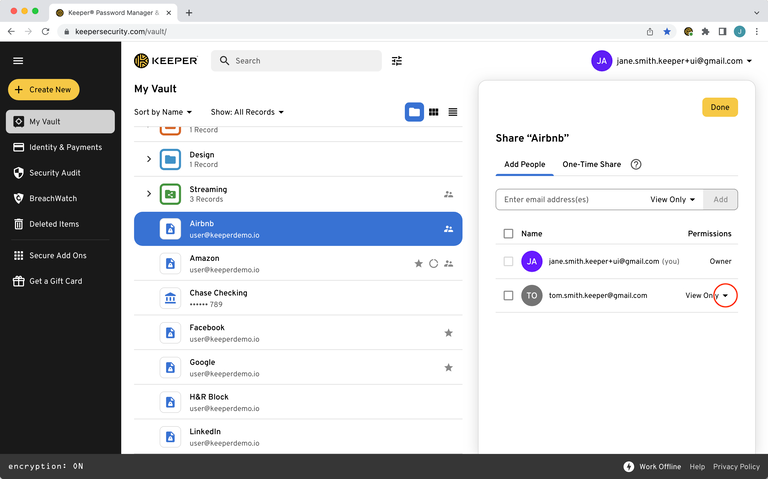Open Security Audit in sidebar
The height and width of the screenshot is (479, 768).
coord(55,173)
